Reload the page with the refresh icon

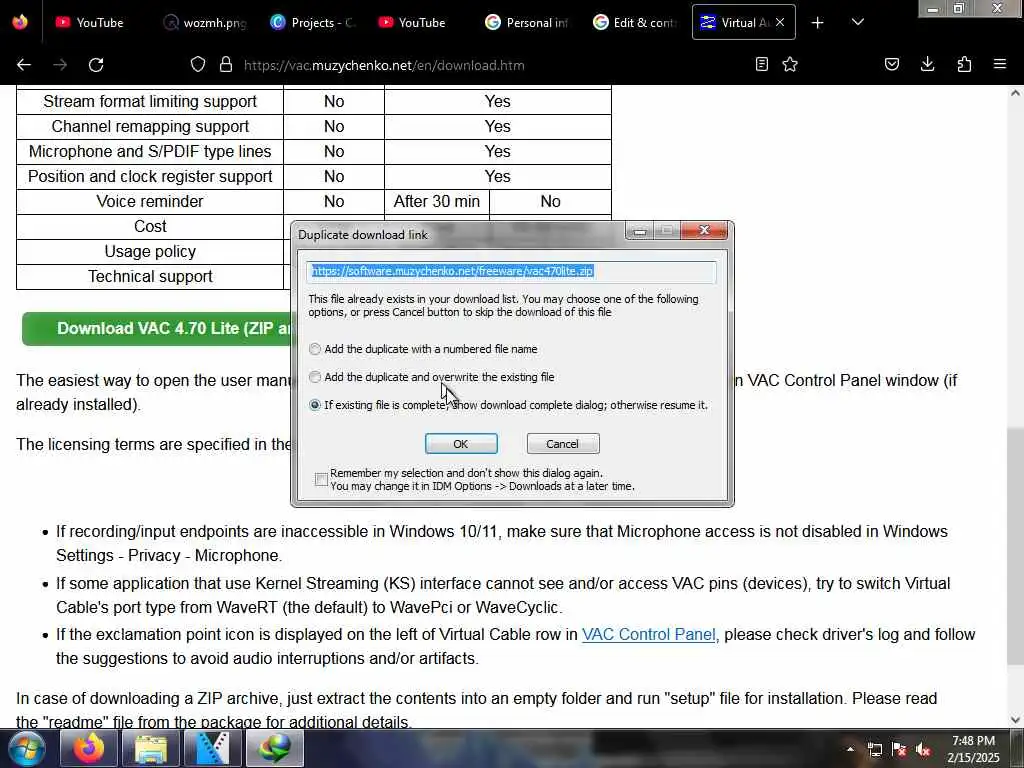(x=97, y=65)
